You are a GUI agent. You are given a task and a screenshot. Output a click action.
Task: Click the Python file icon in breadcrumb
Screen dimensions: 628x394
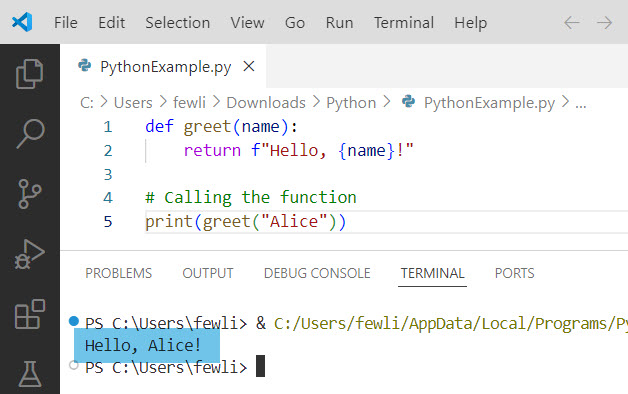click(x=408, y=101)
